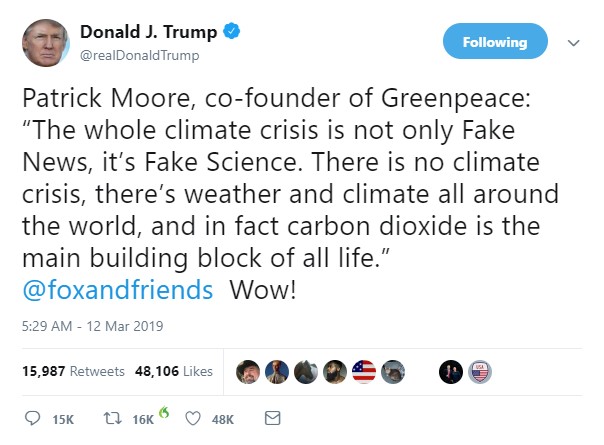Click the green flame icon near retweet count

(164, 412)
